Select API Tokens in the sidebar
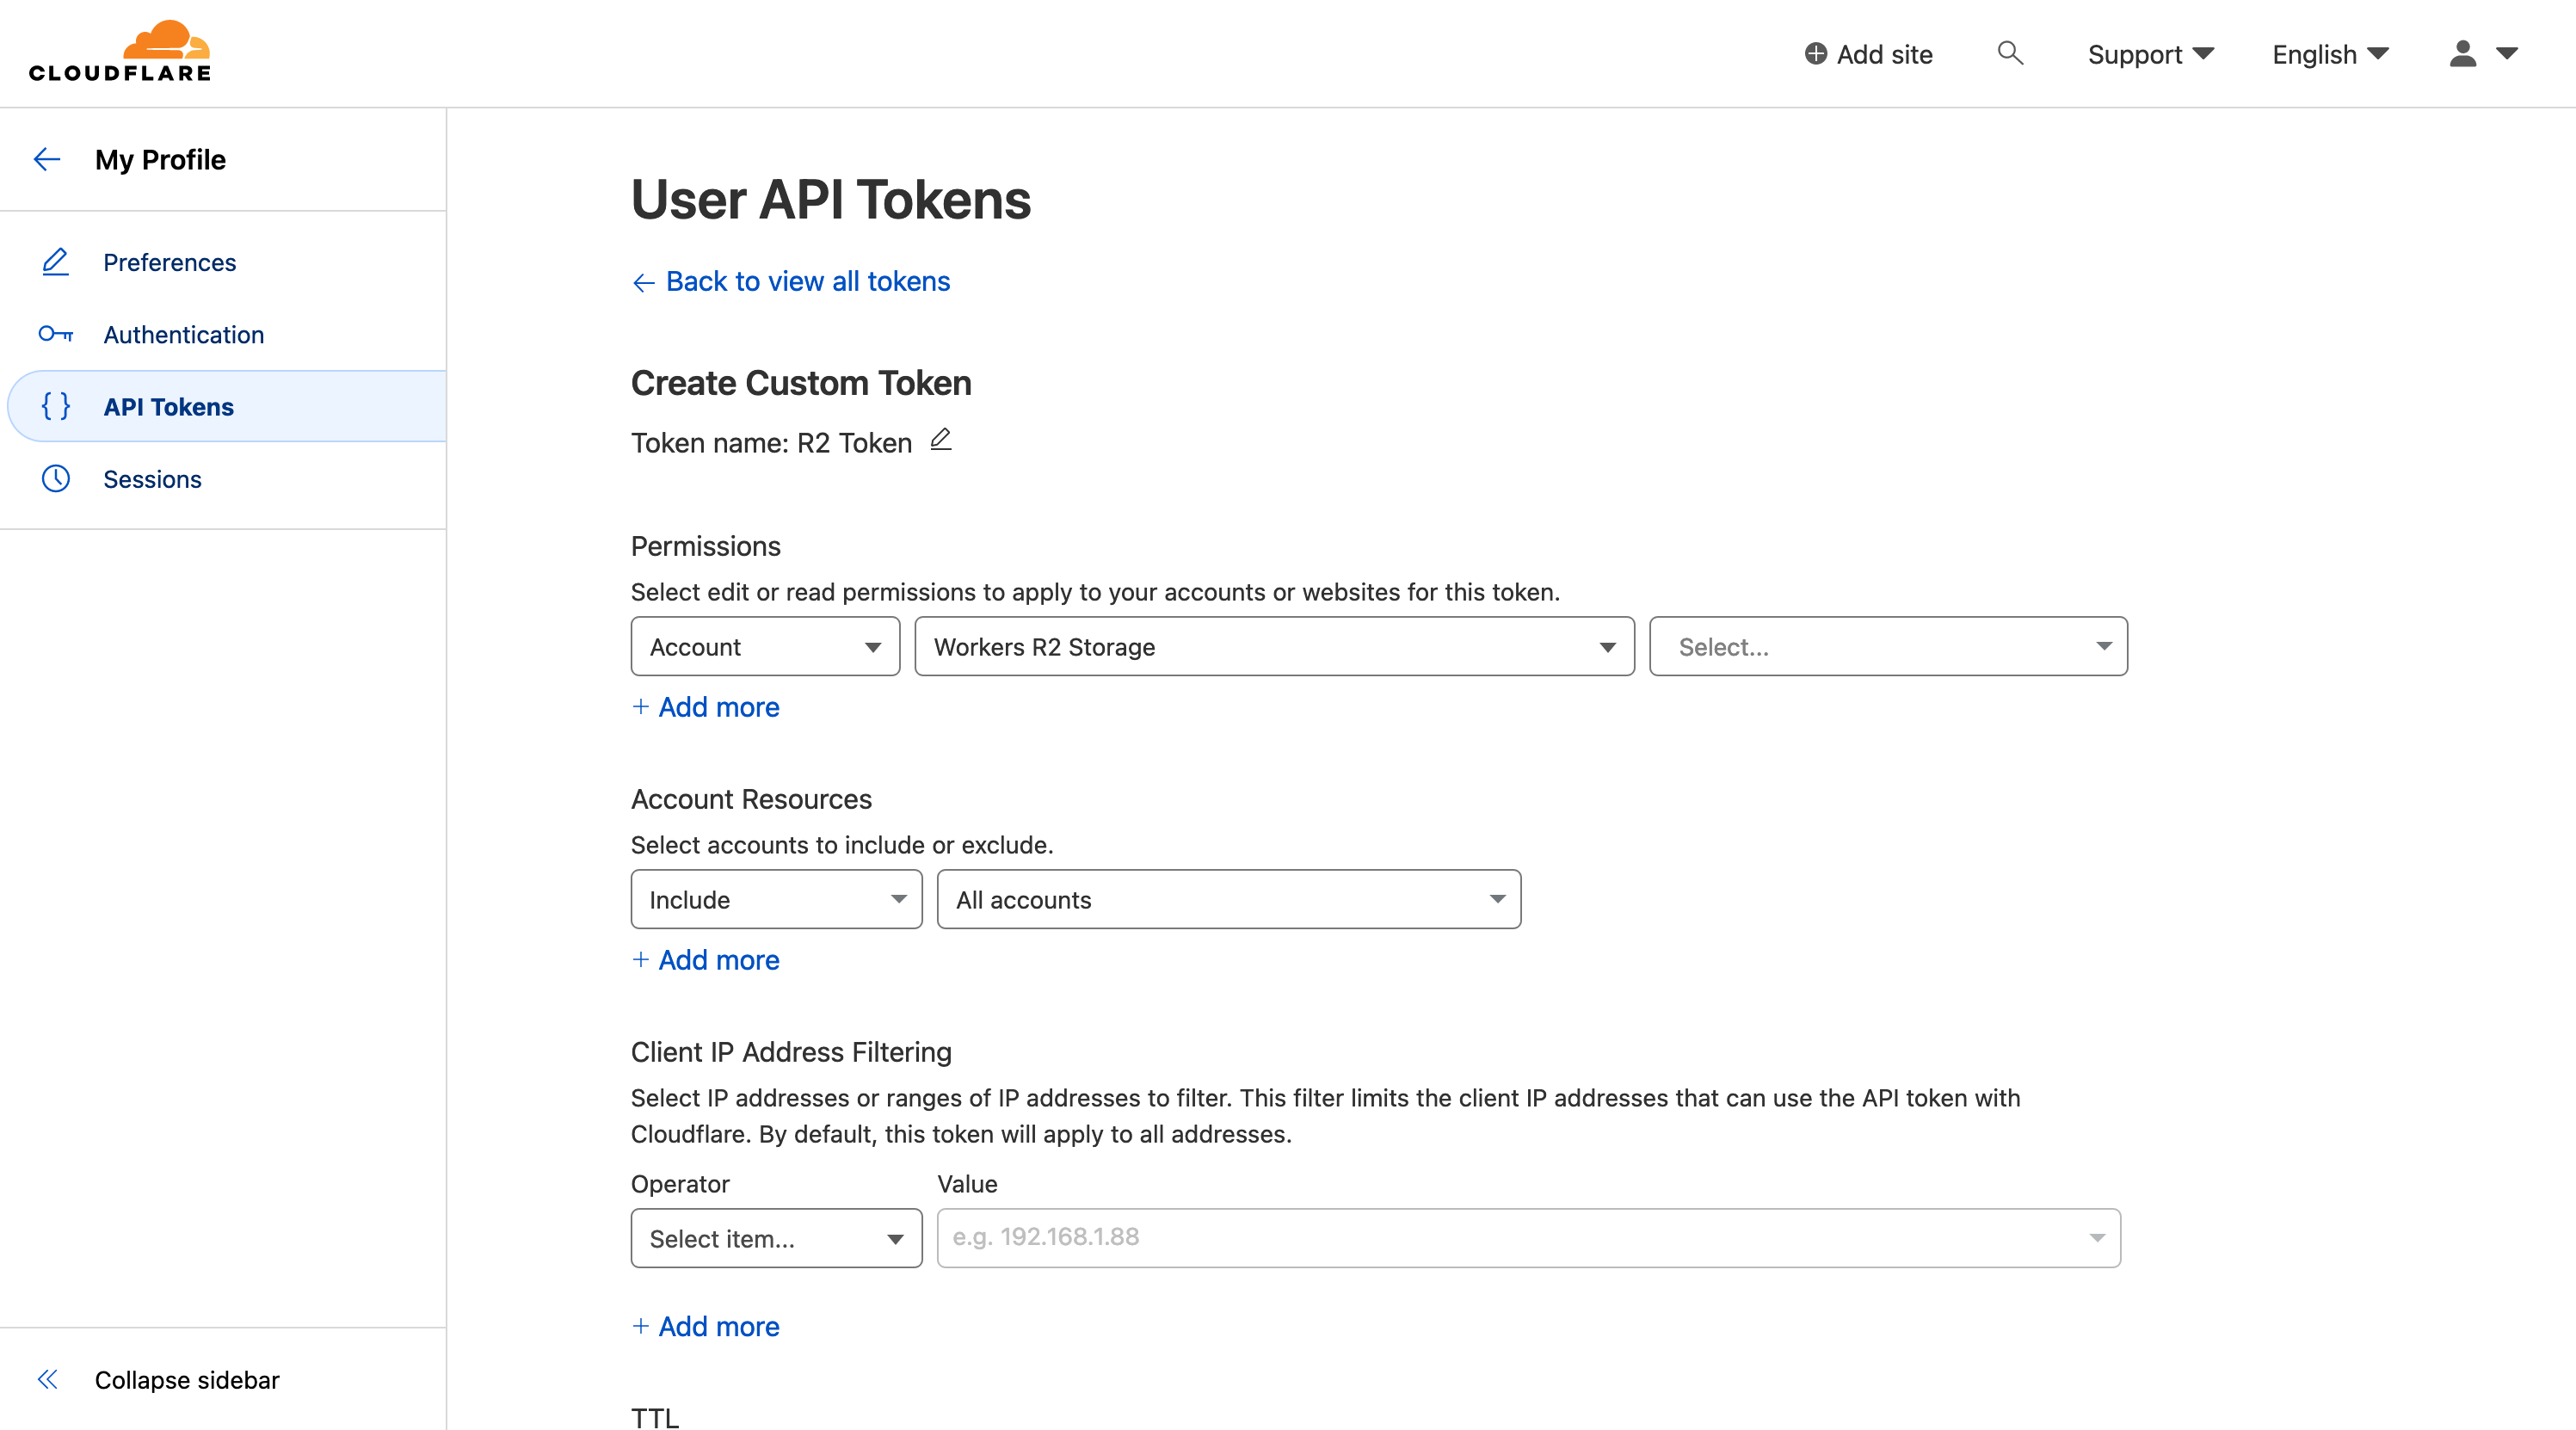The width and height of the screenshot is (2576, 1430). coord(168,407)
